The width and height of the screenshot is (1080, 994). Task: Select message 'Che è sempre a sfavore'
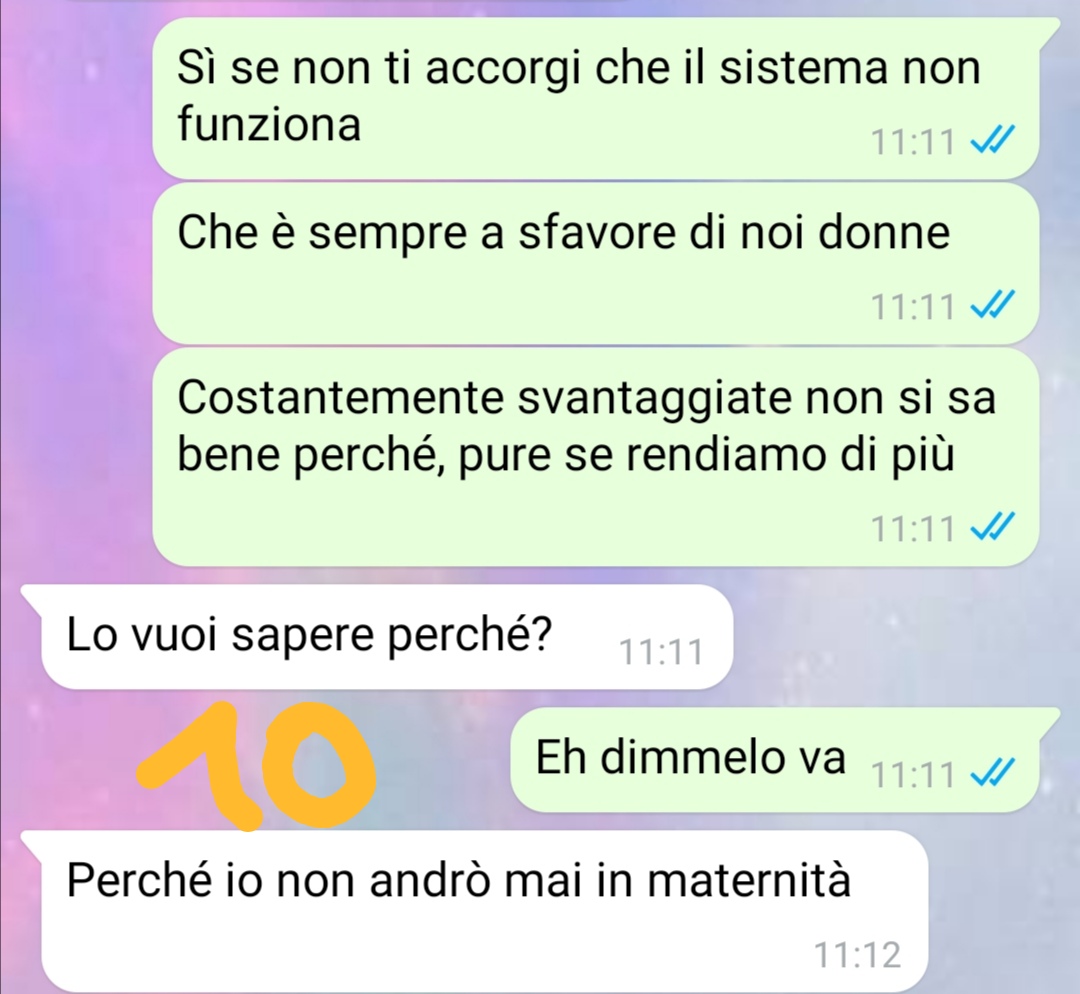point(596,263)
